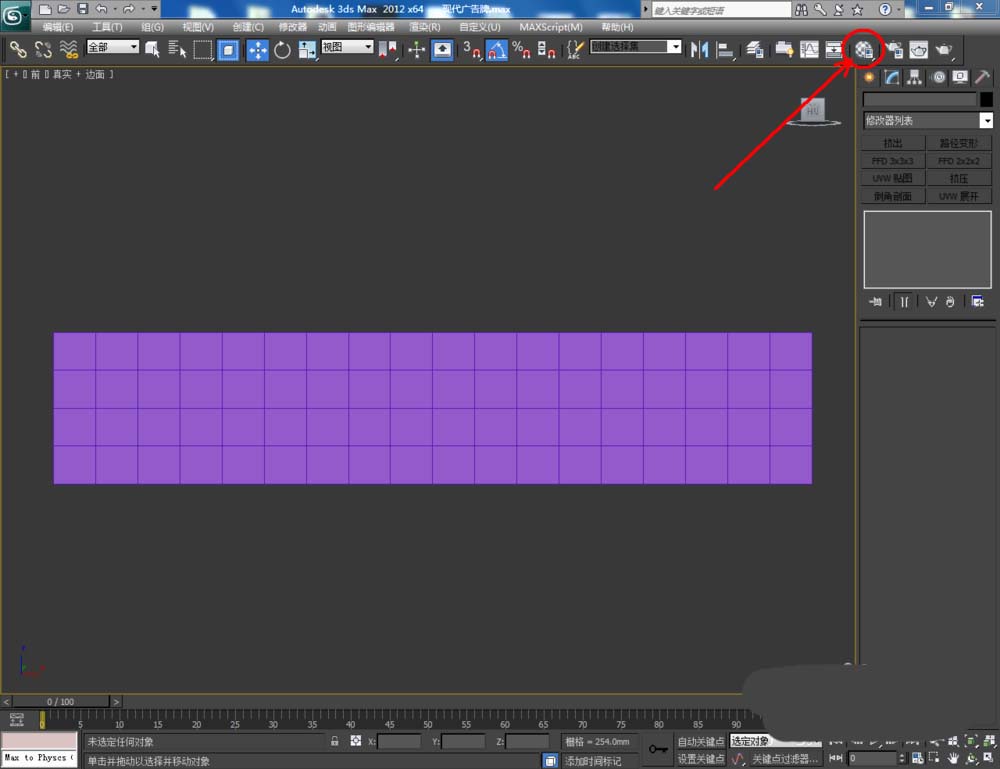Undo the last action with the Undo arrow
This screenshot has width=1000, height=769.
pos(101,9)
